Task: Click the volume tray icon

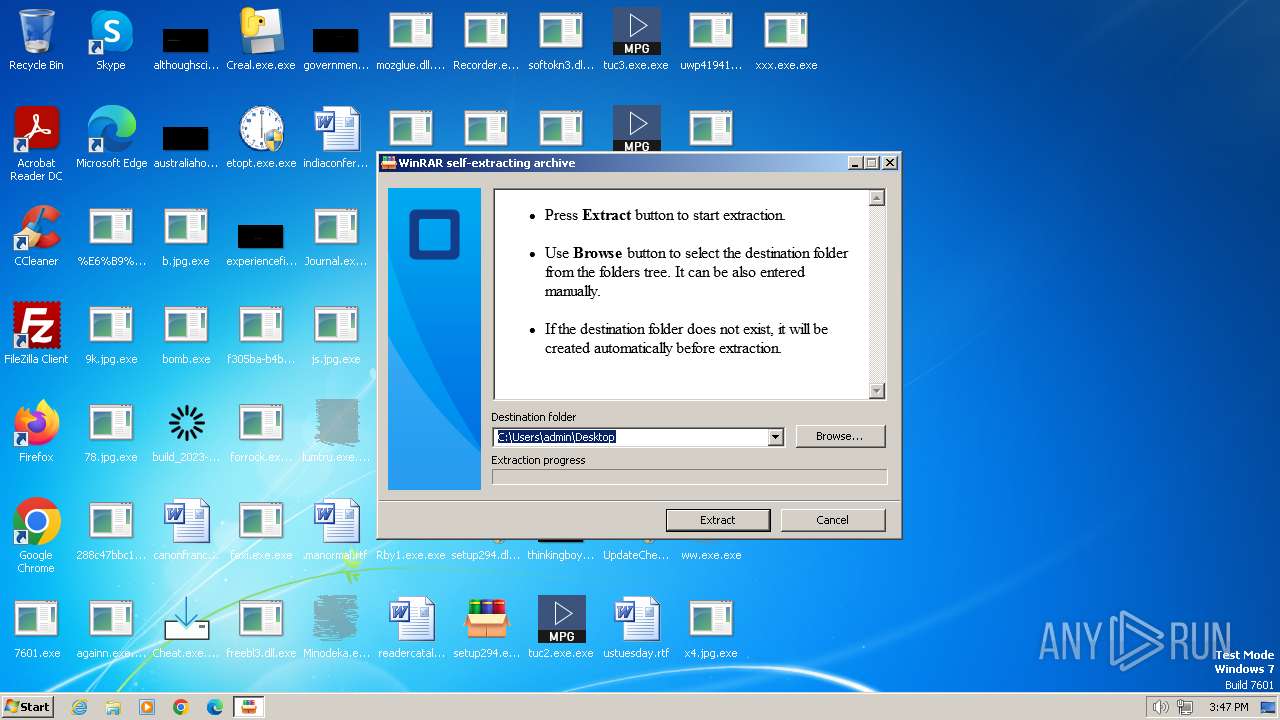Action: (1160, 707)
